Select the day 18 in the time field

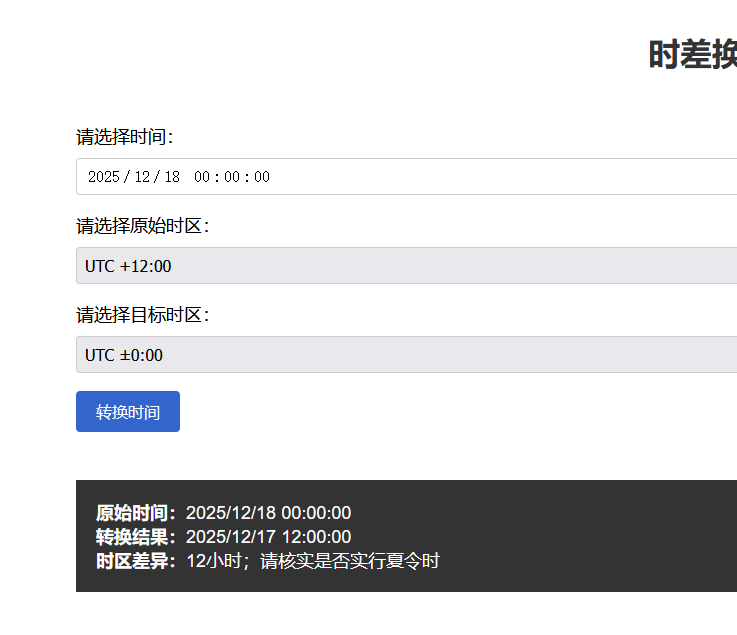tap(172, 177)
